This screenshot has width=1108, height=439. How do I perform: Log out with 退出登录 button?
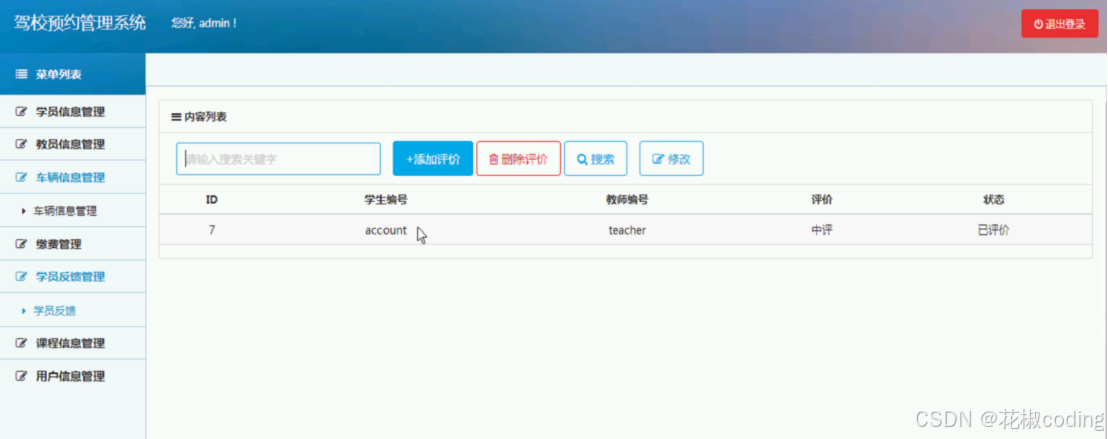1059,24
